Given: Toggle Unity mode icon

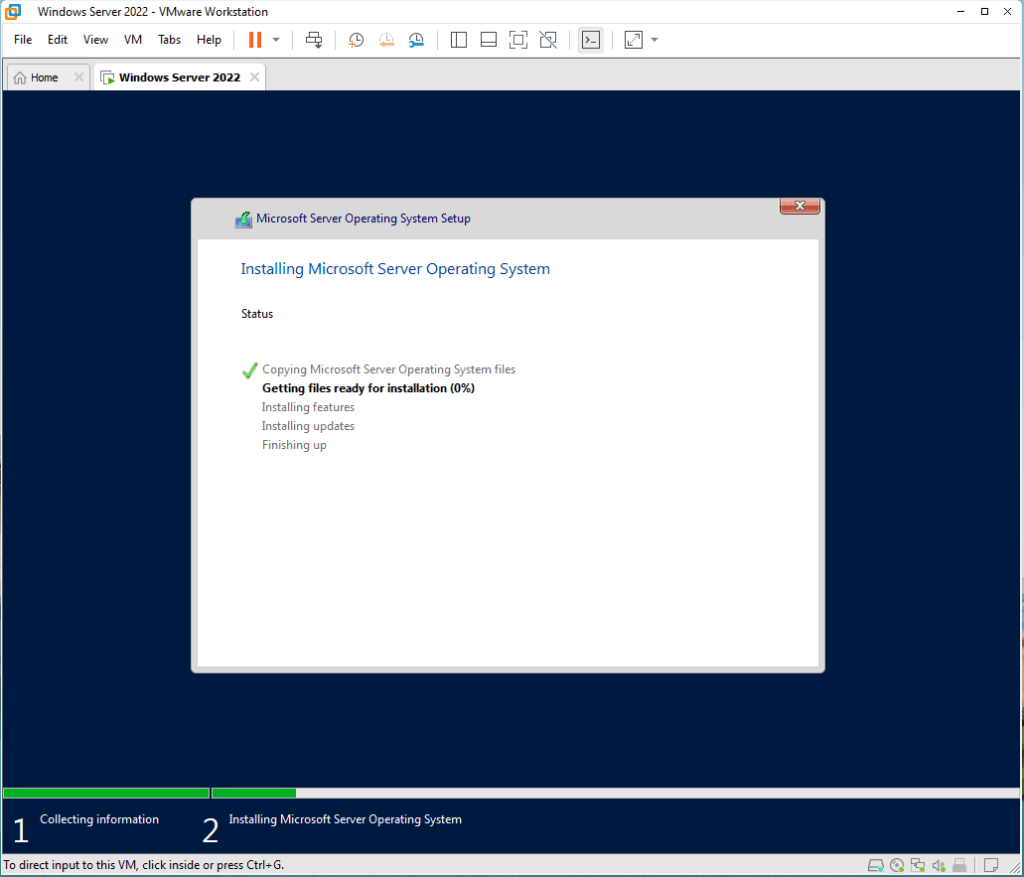Looking at the screenshot, I should [x=548, y=40].
